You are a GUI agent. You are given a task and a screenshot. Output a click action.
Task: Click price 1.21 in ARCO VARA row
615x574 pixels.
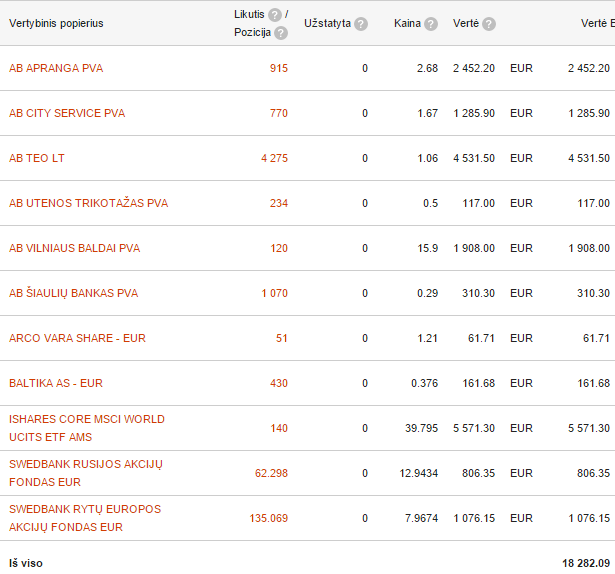428,338
